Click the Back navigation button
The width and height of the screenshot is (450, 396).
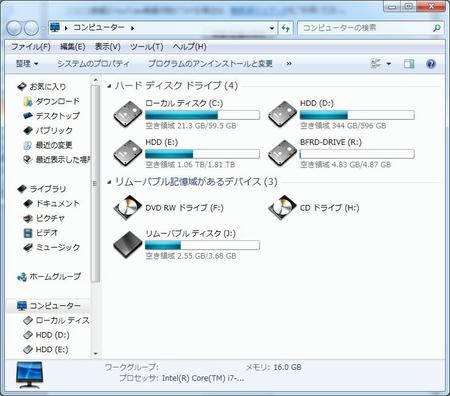click(x=14, y=28)
